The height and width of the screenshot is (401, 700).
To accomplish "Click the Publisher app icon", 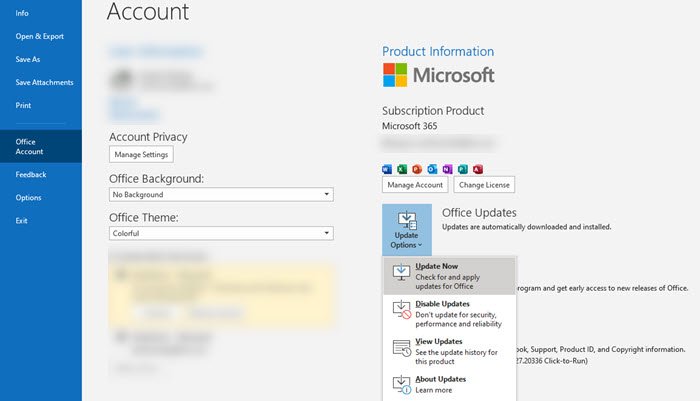I will click(462, 169).
